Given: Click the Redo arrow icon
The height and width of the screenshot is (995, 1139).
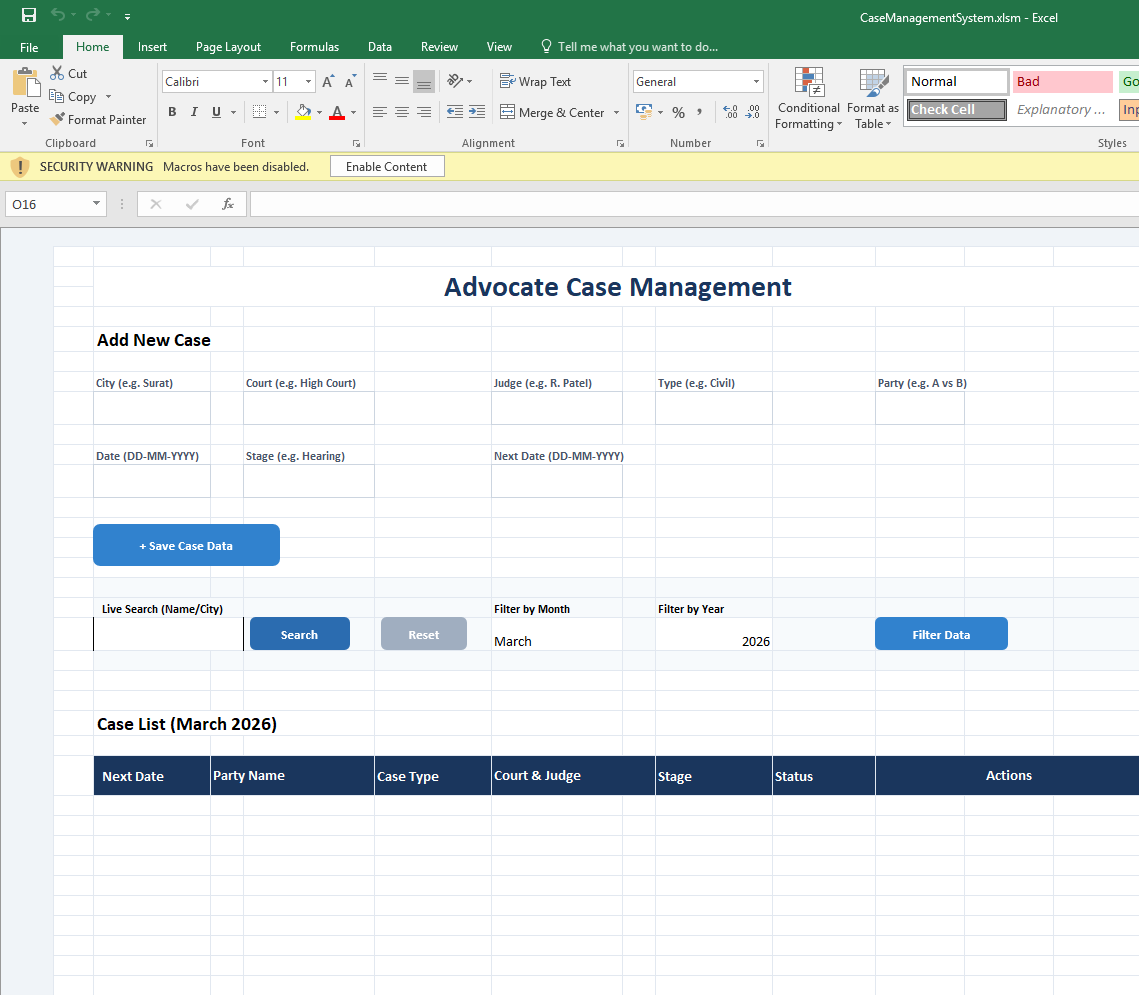Looking at the screenshot, I should coord(93,15).
